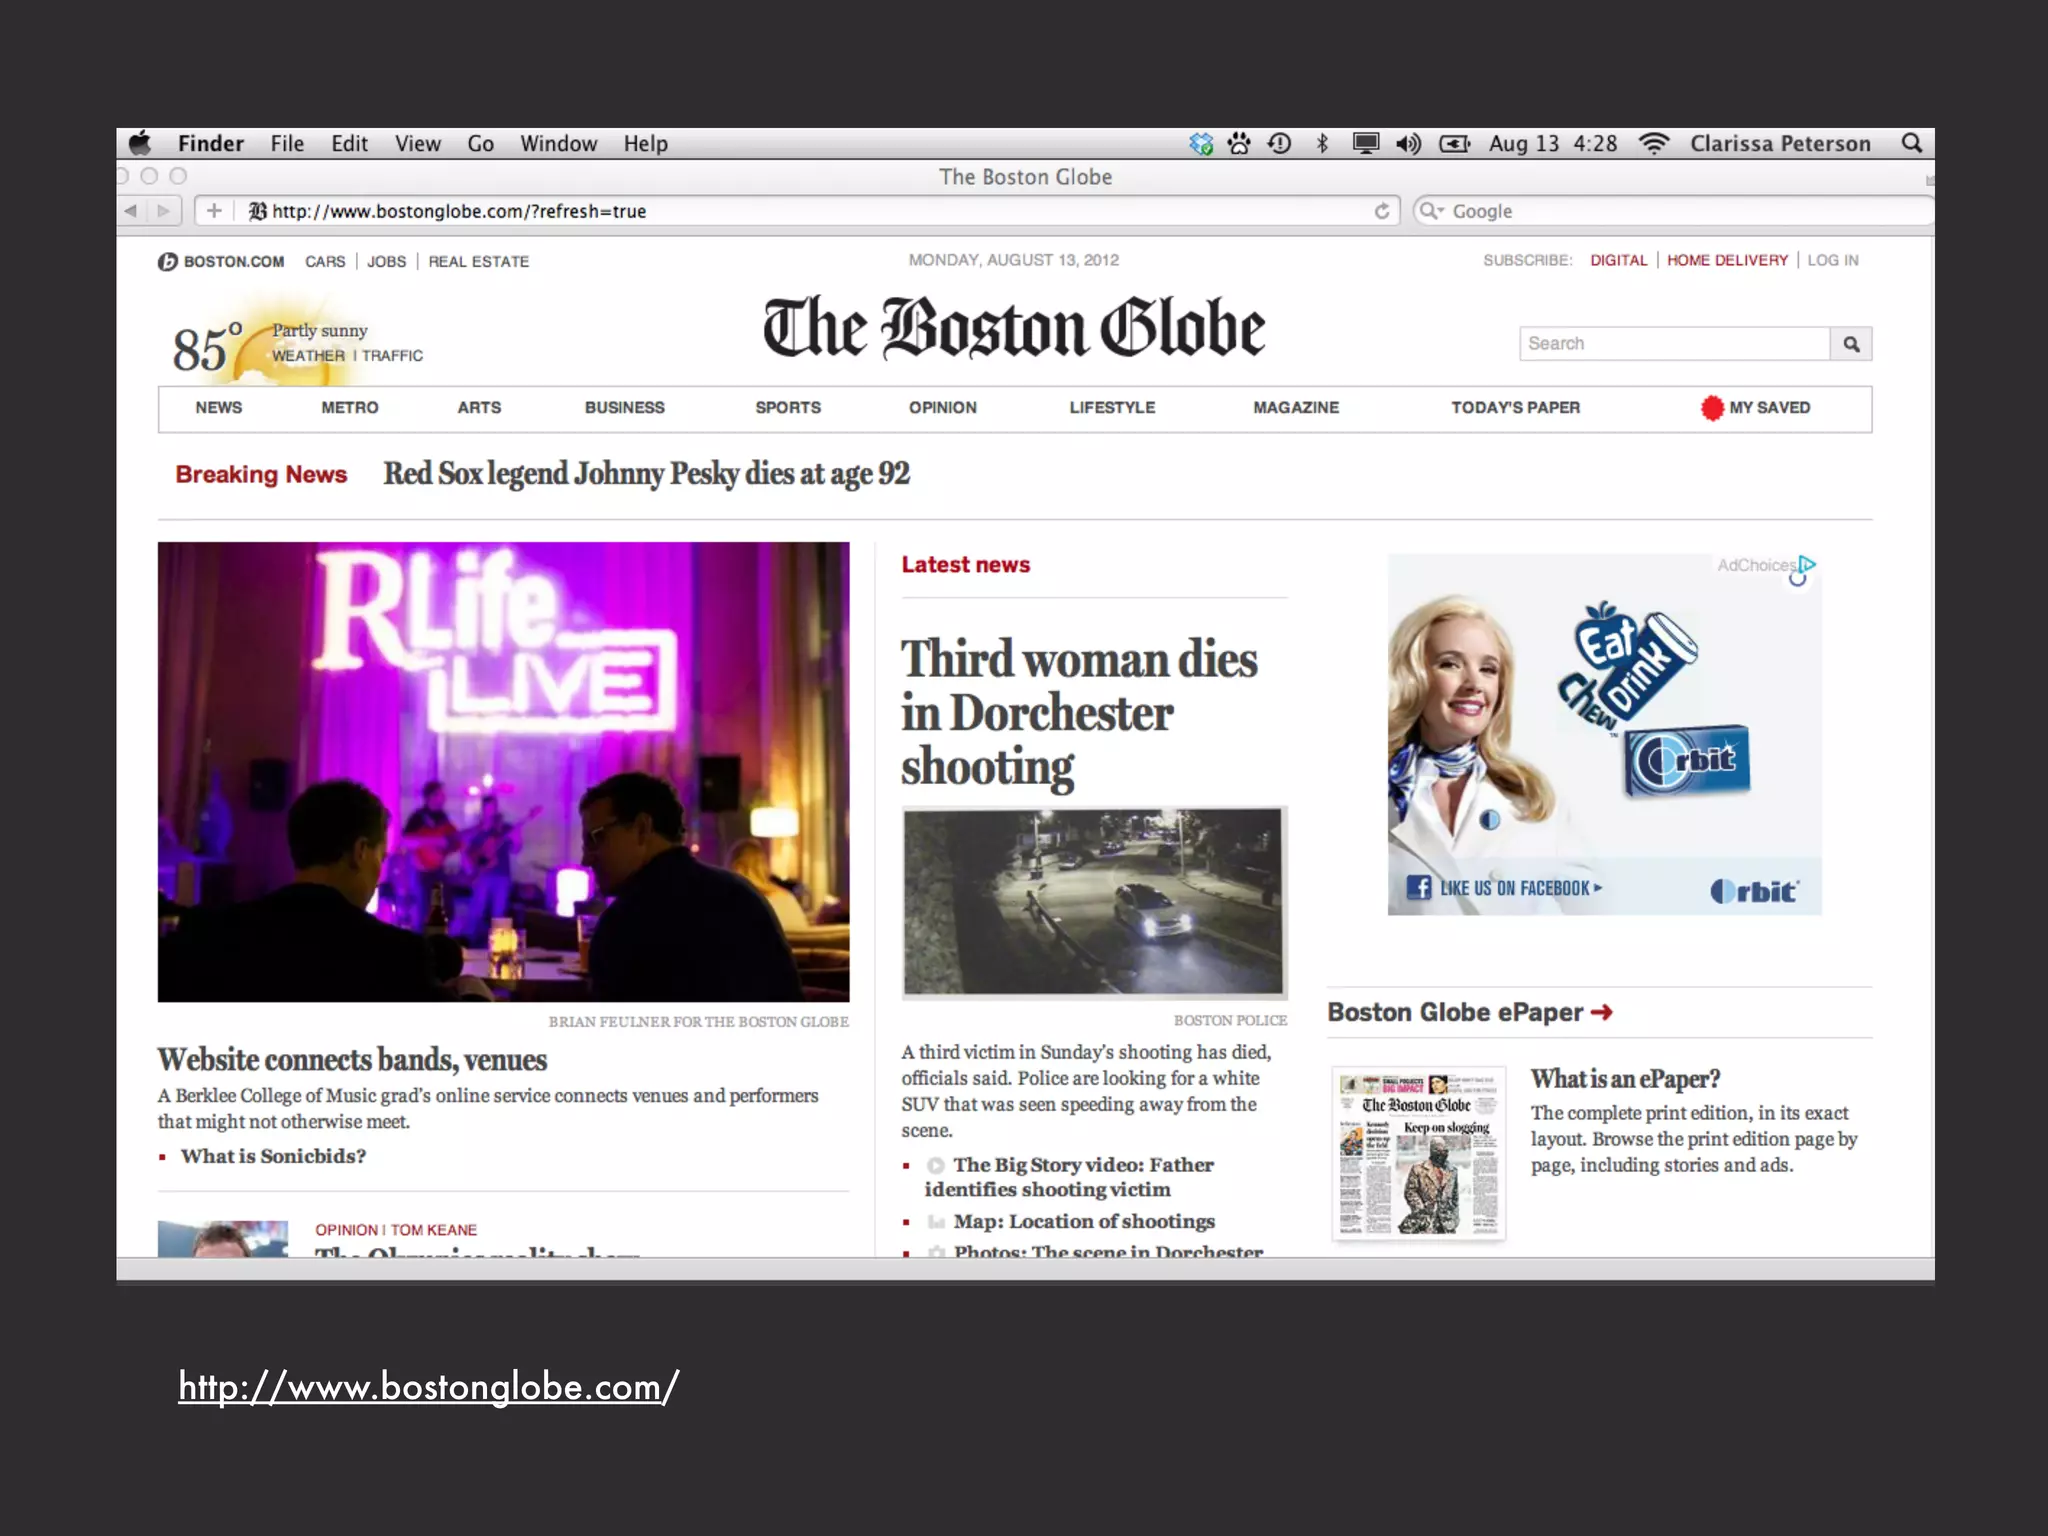The image size is (2048, 1536).
Task: Open Johnny Pesky breaking news headline
Action: [646, 473]
